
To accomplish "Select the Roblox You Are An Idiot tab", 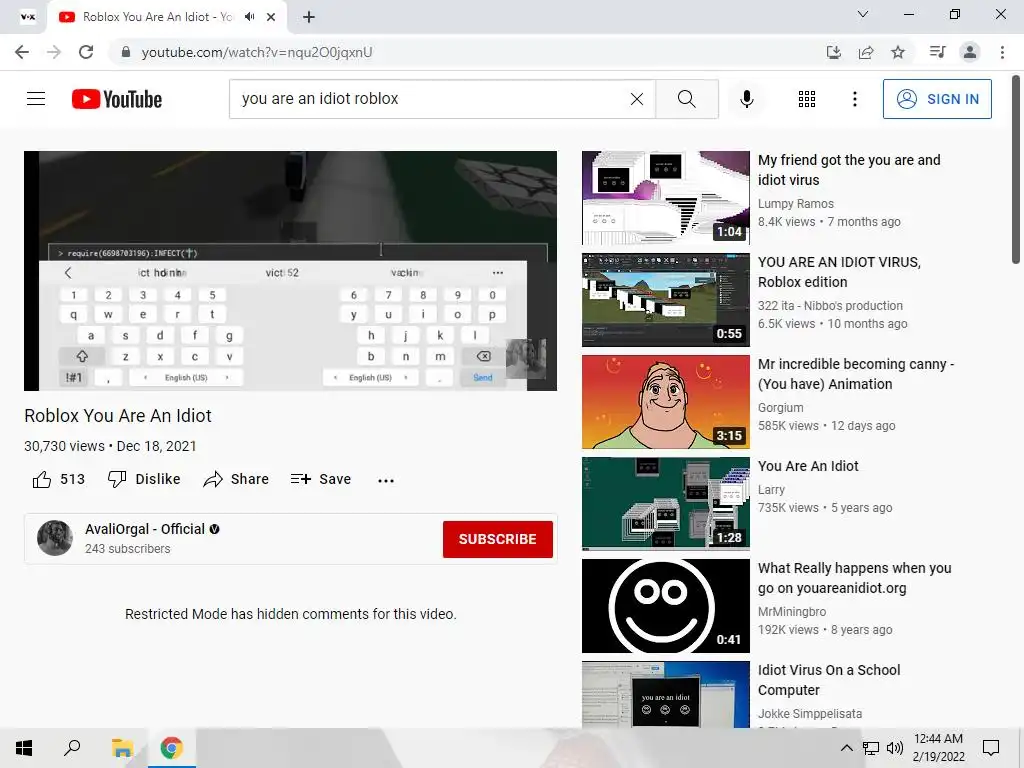I will [157, 17].
